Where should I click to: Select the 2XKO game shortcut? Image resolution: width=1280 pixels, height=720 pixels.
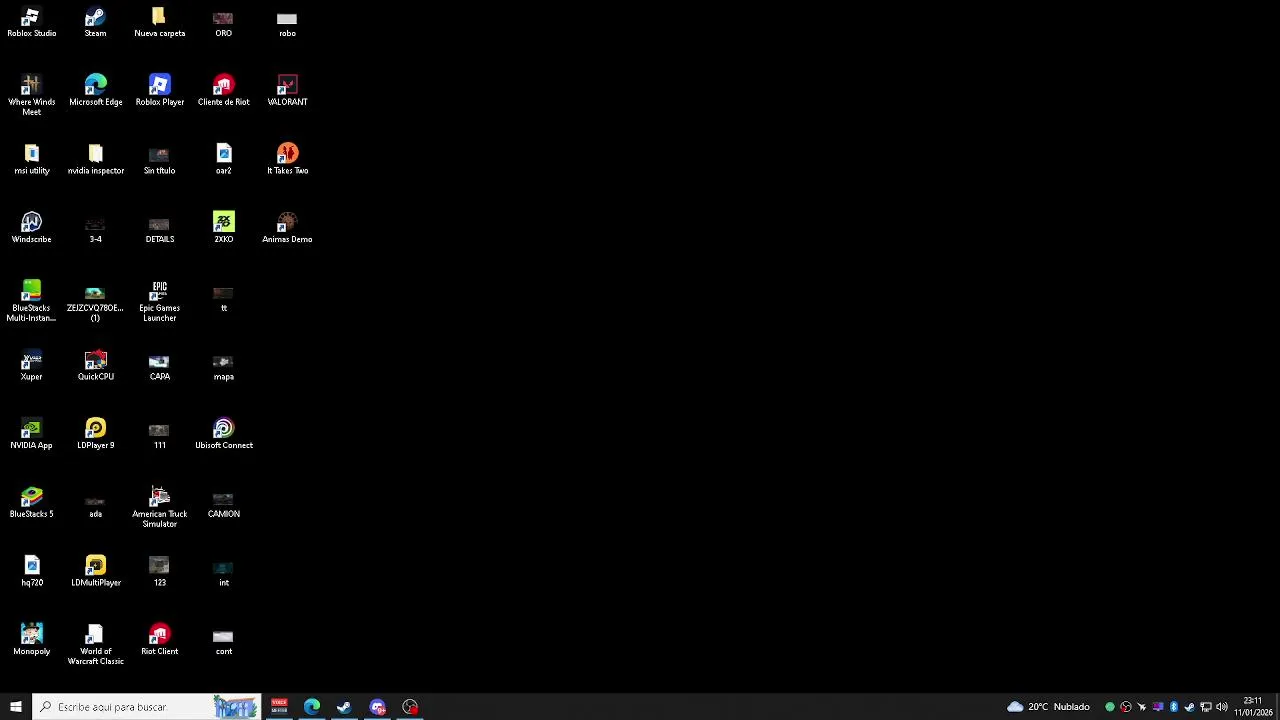[x=223, y=228]
